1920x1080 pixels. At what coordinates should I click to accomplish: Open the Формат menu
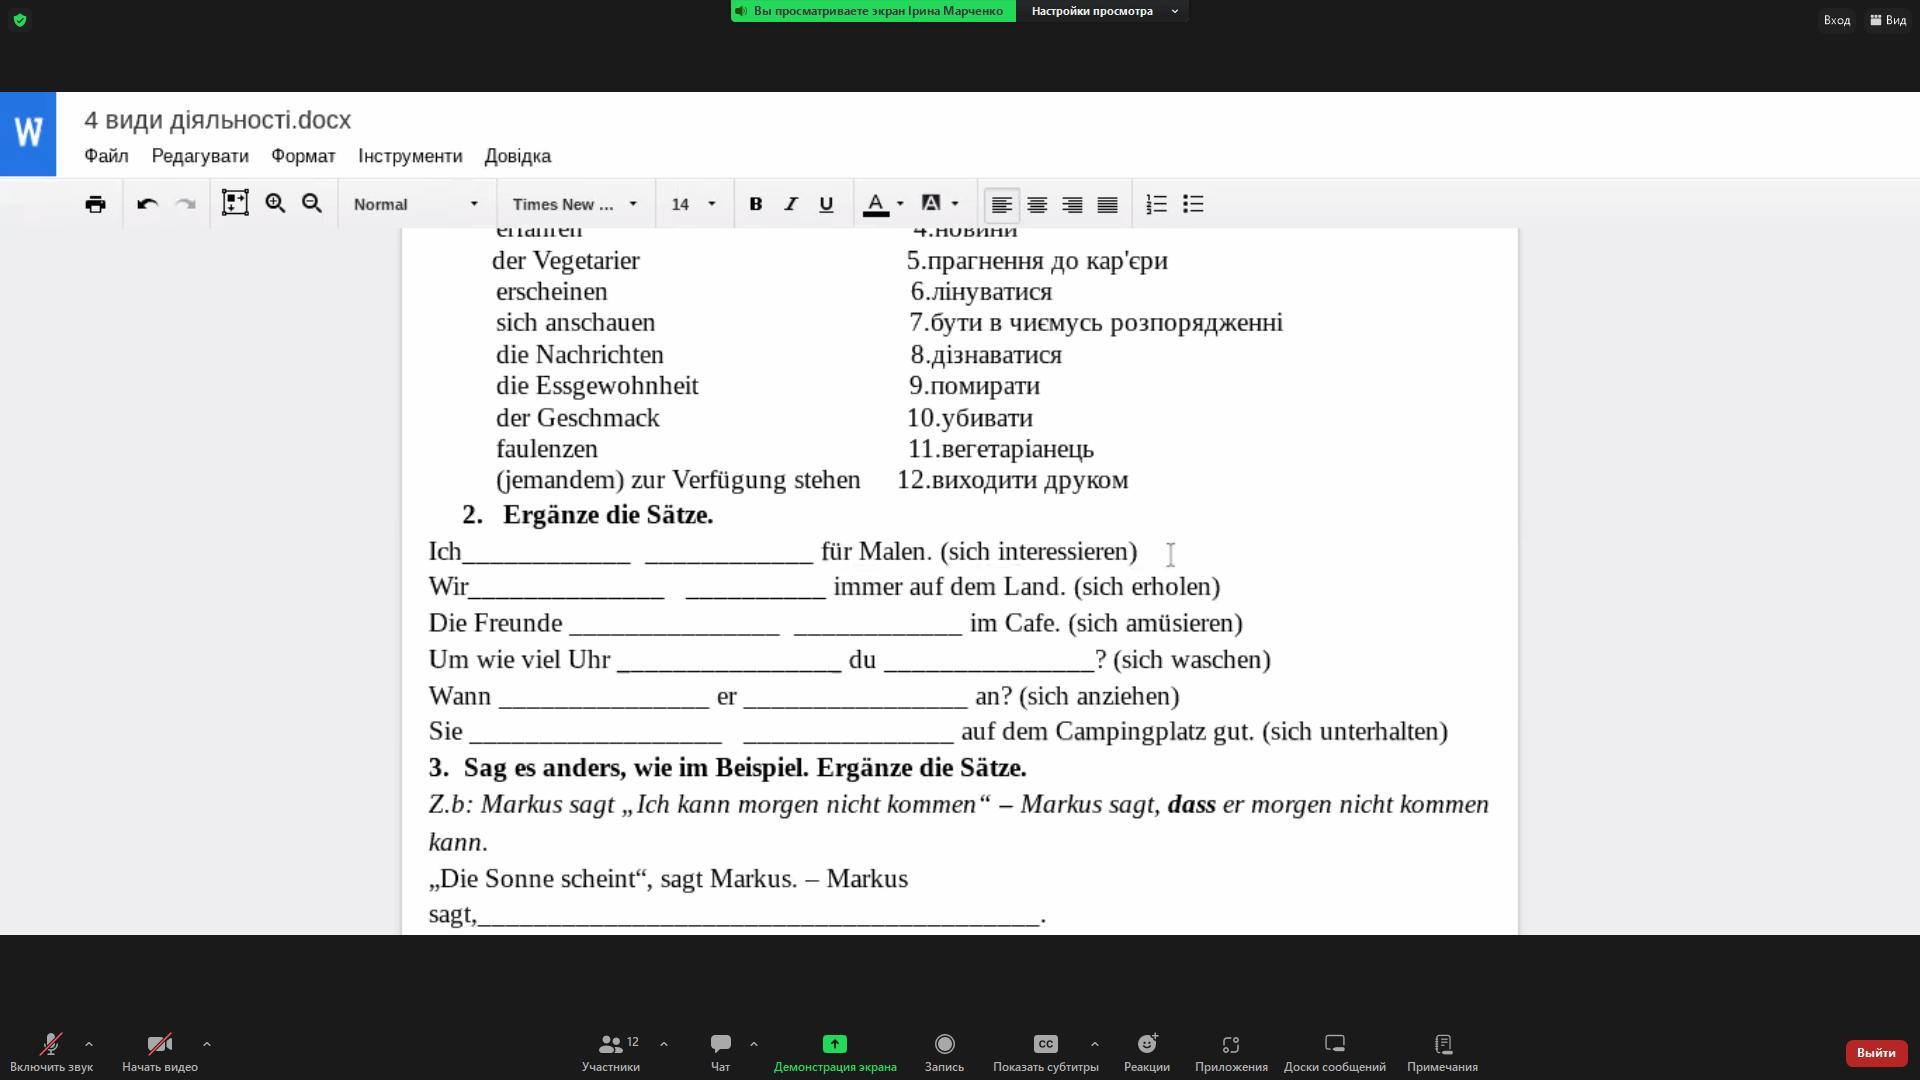pos(303,156)
